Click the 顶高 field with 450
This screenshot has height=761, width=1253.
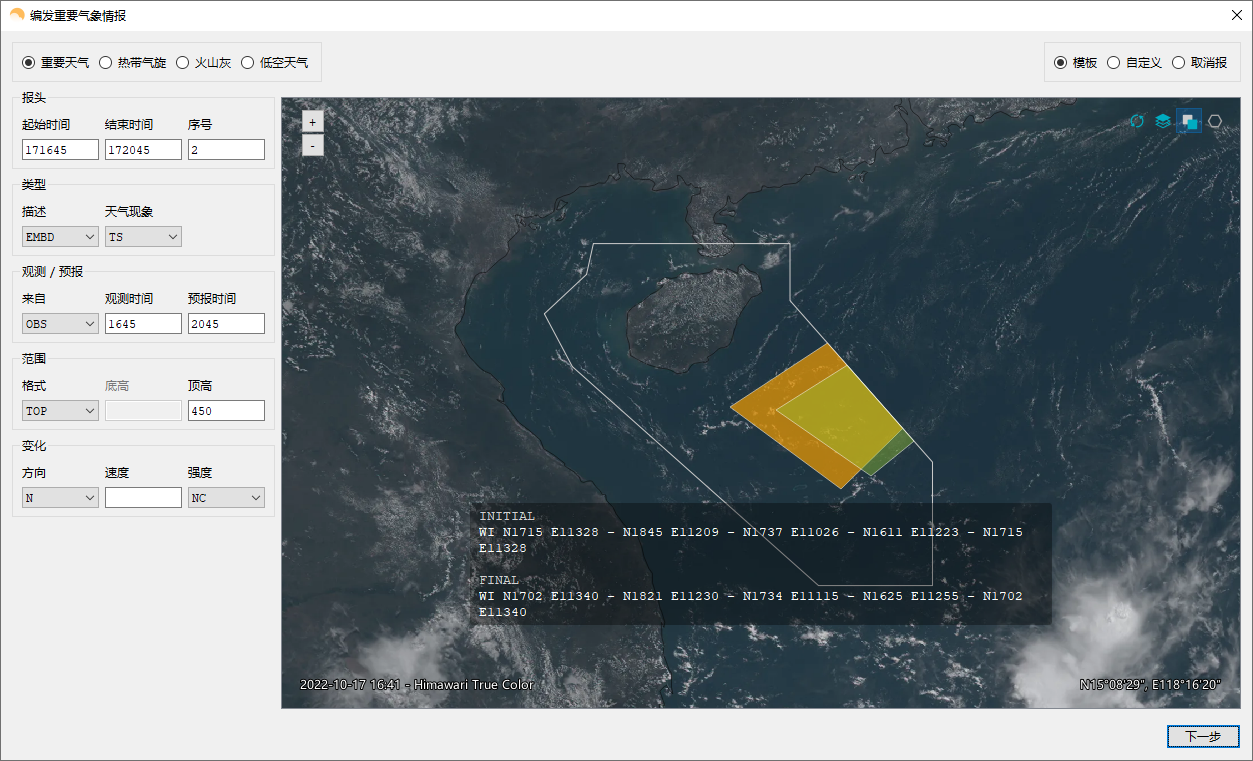point(226,411)
